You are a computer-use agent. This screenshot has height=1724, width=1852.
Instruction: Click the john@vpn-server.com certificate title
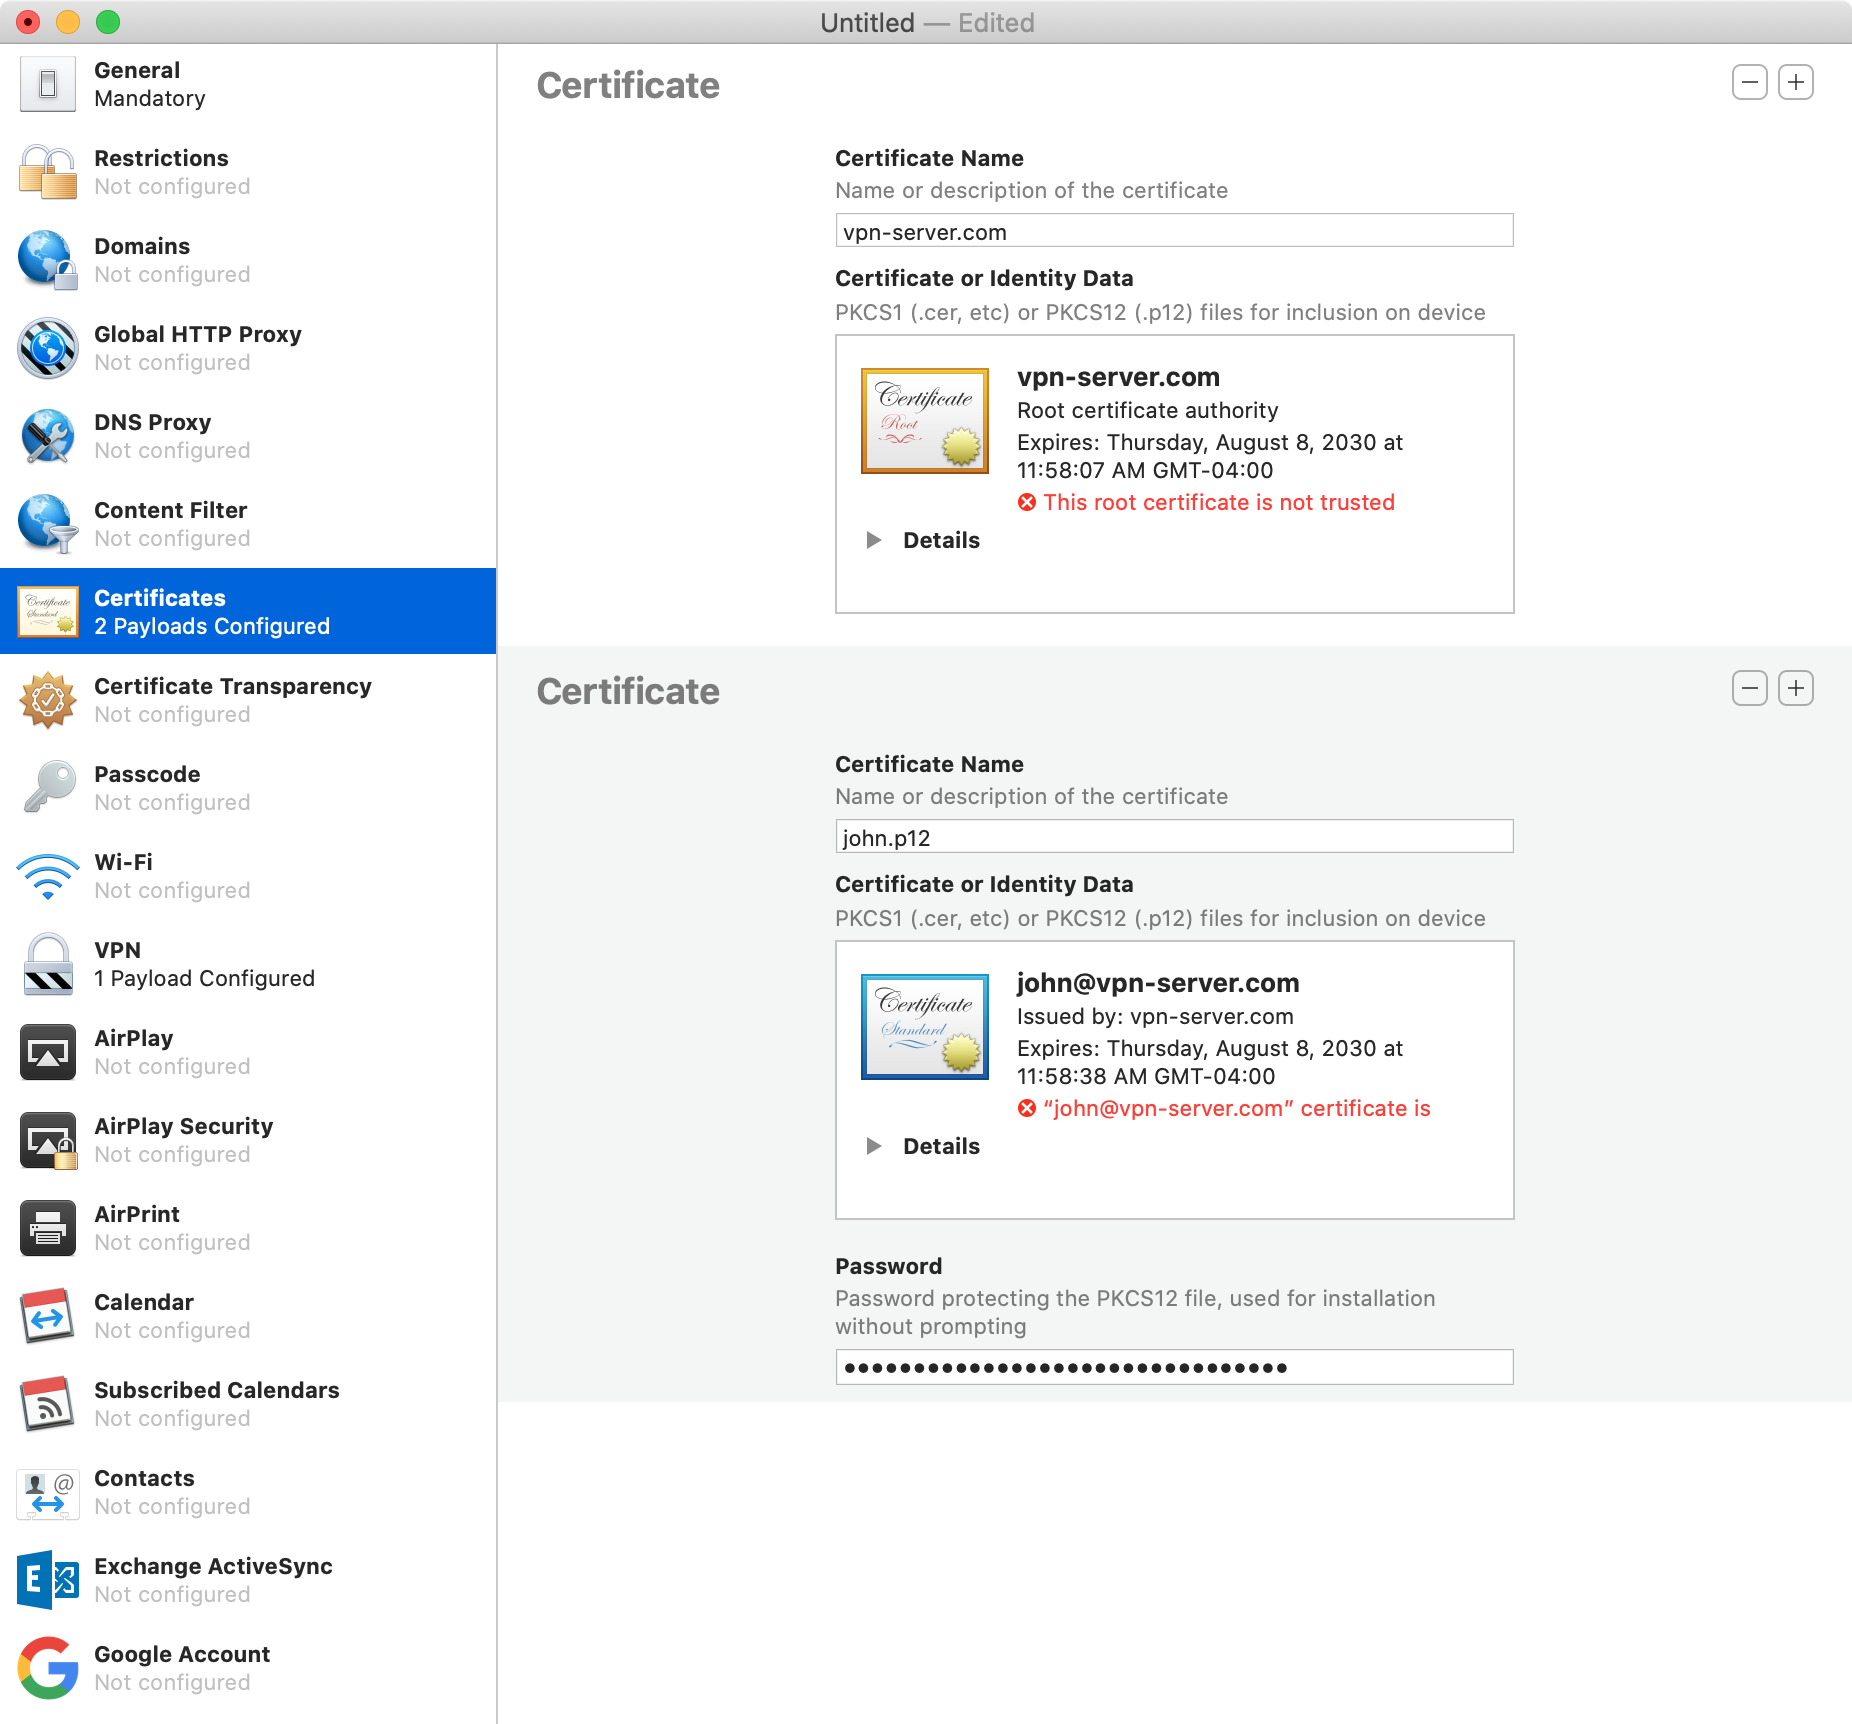coord(1158,983)
